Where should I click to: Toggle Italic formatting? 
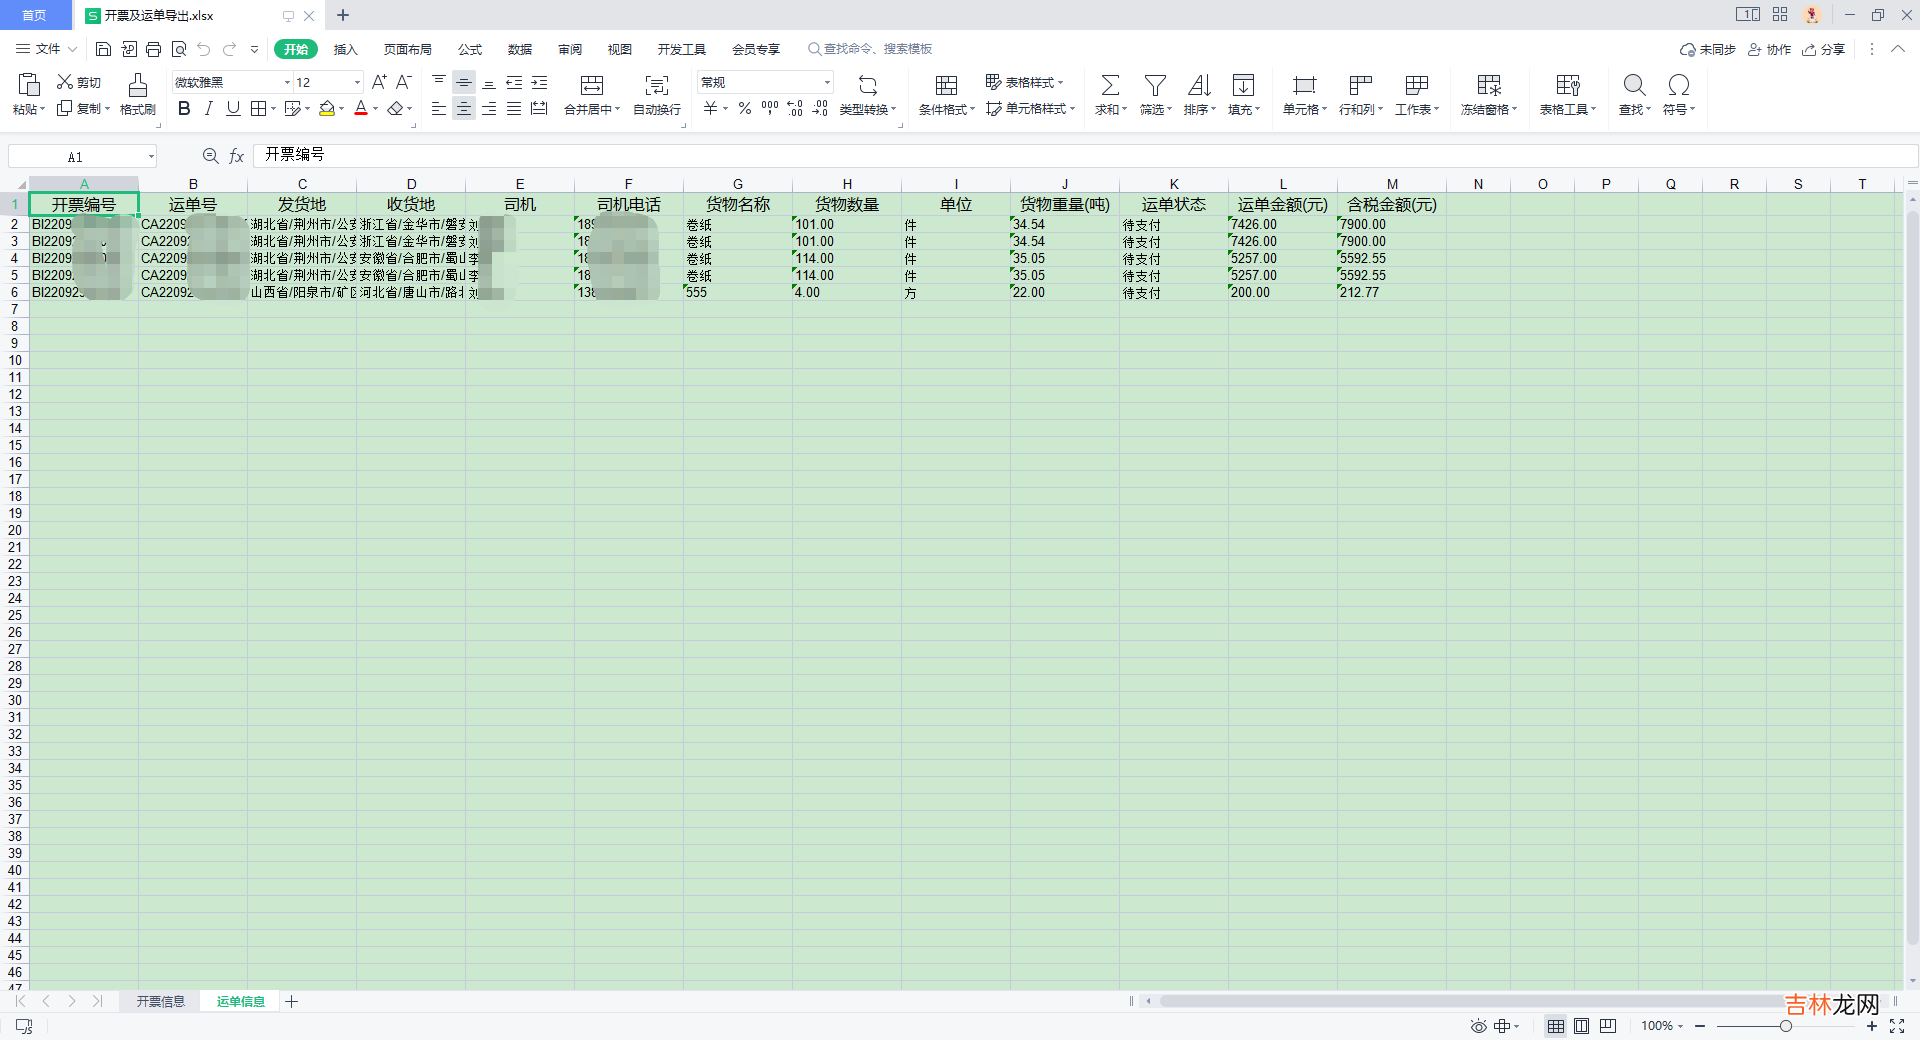coord(208,109)
